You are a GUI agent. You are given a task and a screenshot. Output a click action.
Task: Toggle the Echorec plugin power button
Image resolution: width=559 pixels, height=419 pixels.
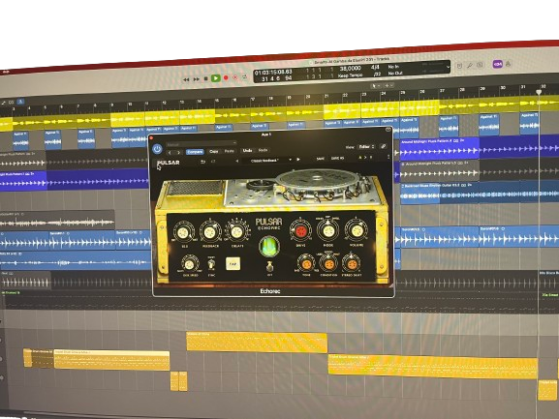click(157, 149)
